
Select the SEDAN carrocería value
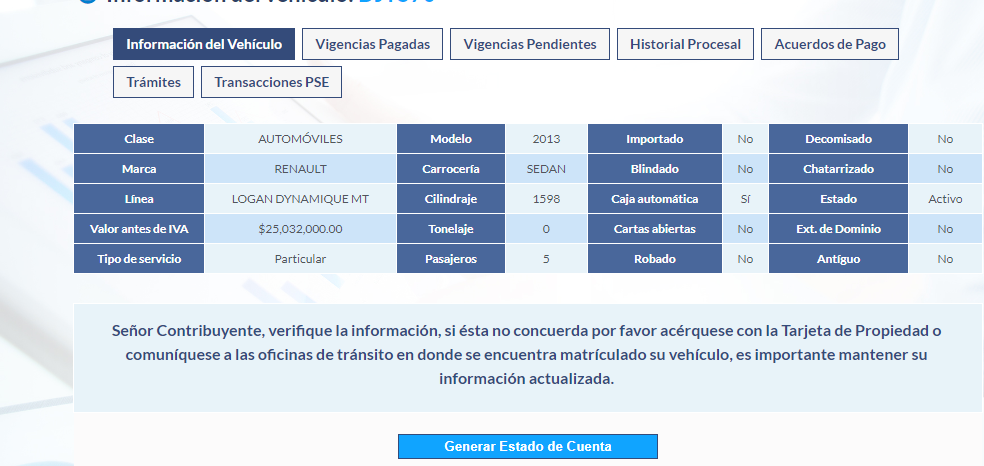click(x=546, y=169)
